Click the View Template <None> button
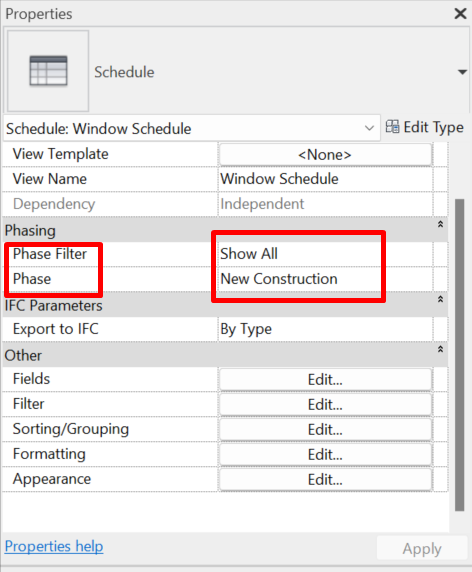The width and height of the screenshot is (472, 572). (x=325, y=155)
